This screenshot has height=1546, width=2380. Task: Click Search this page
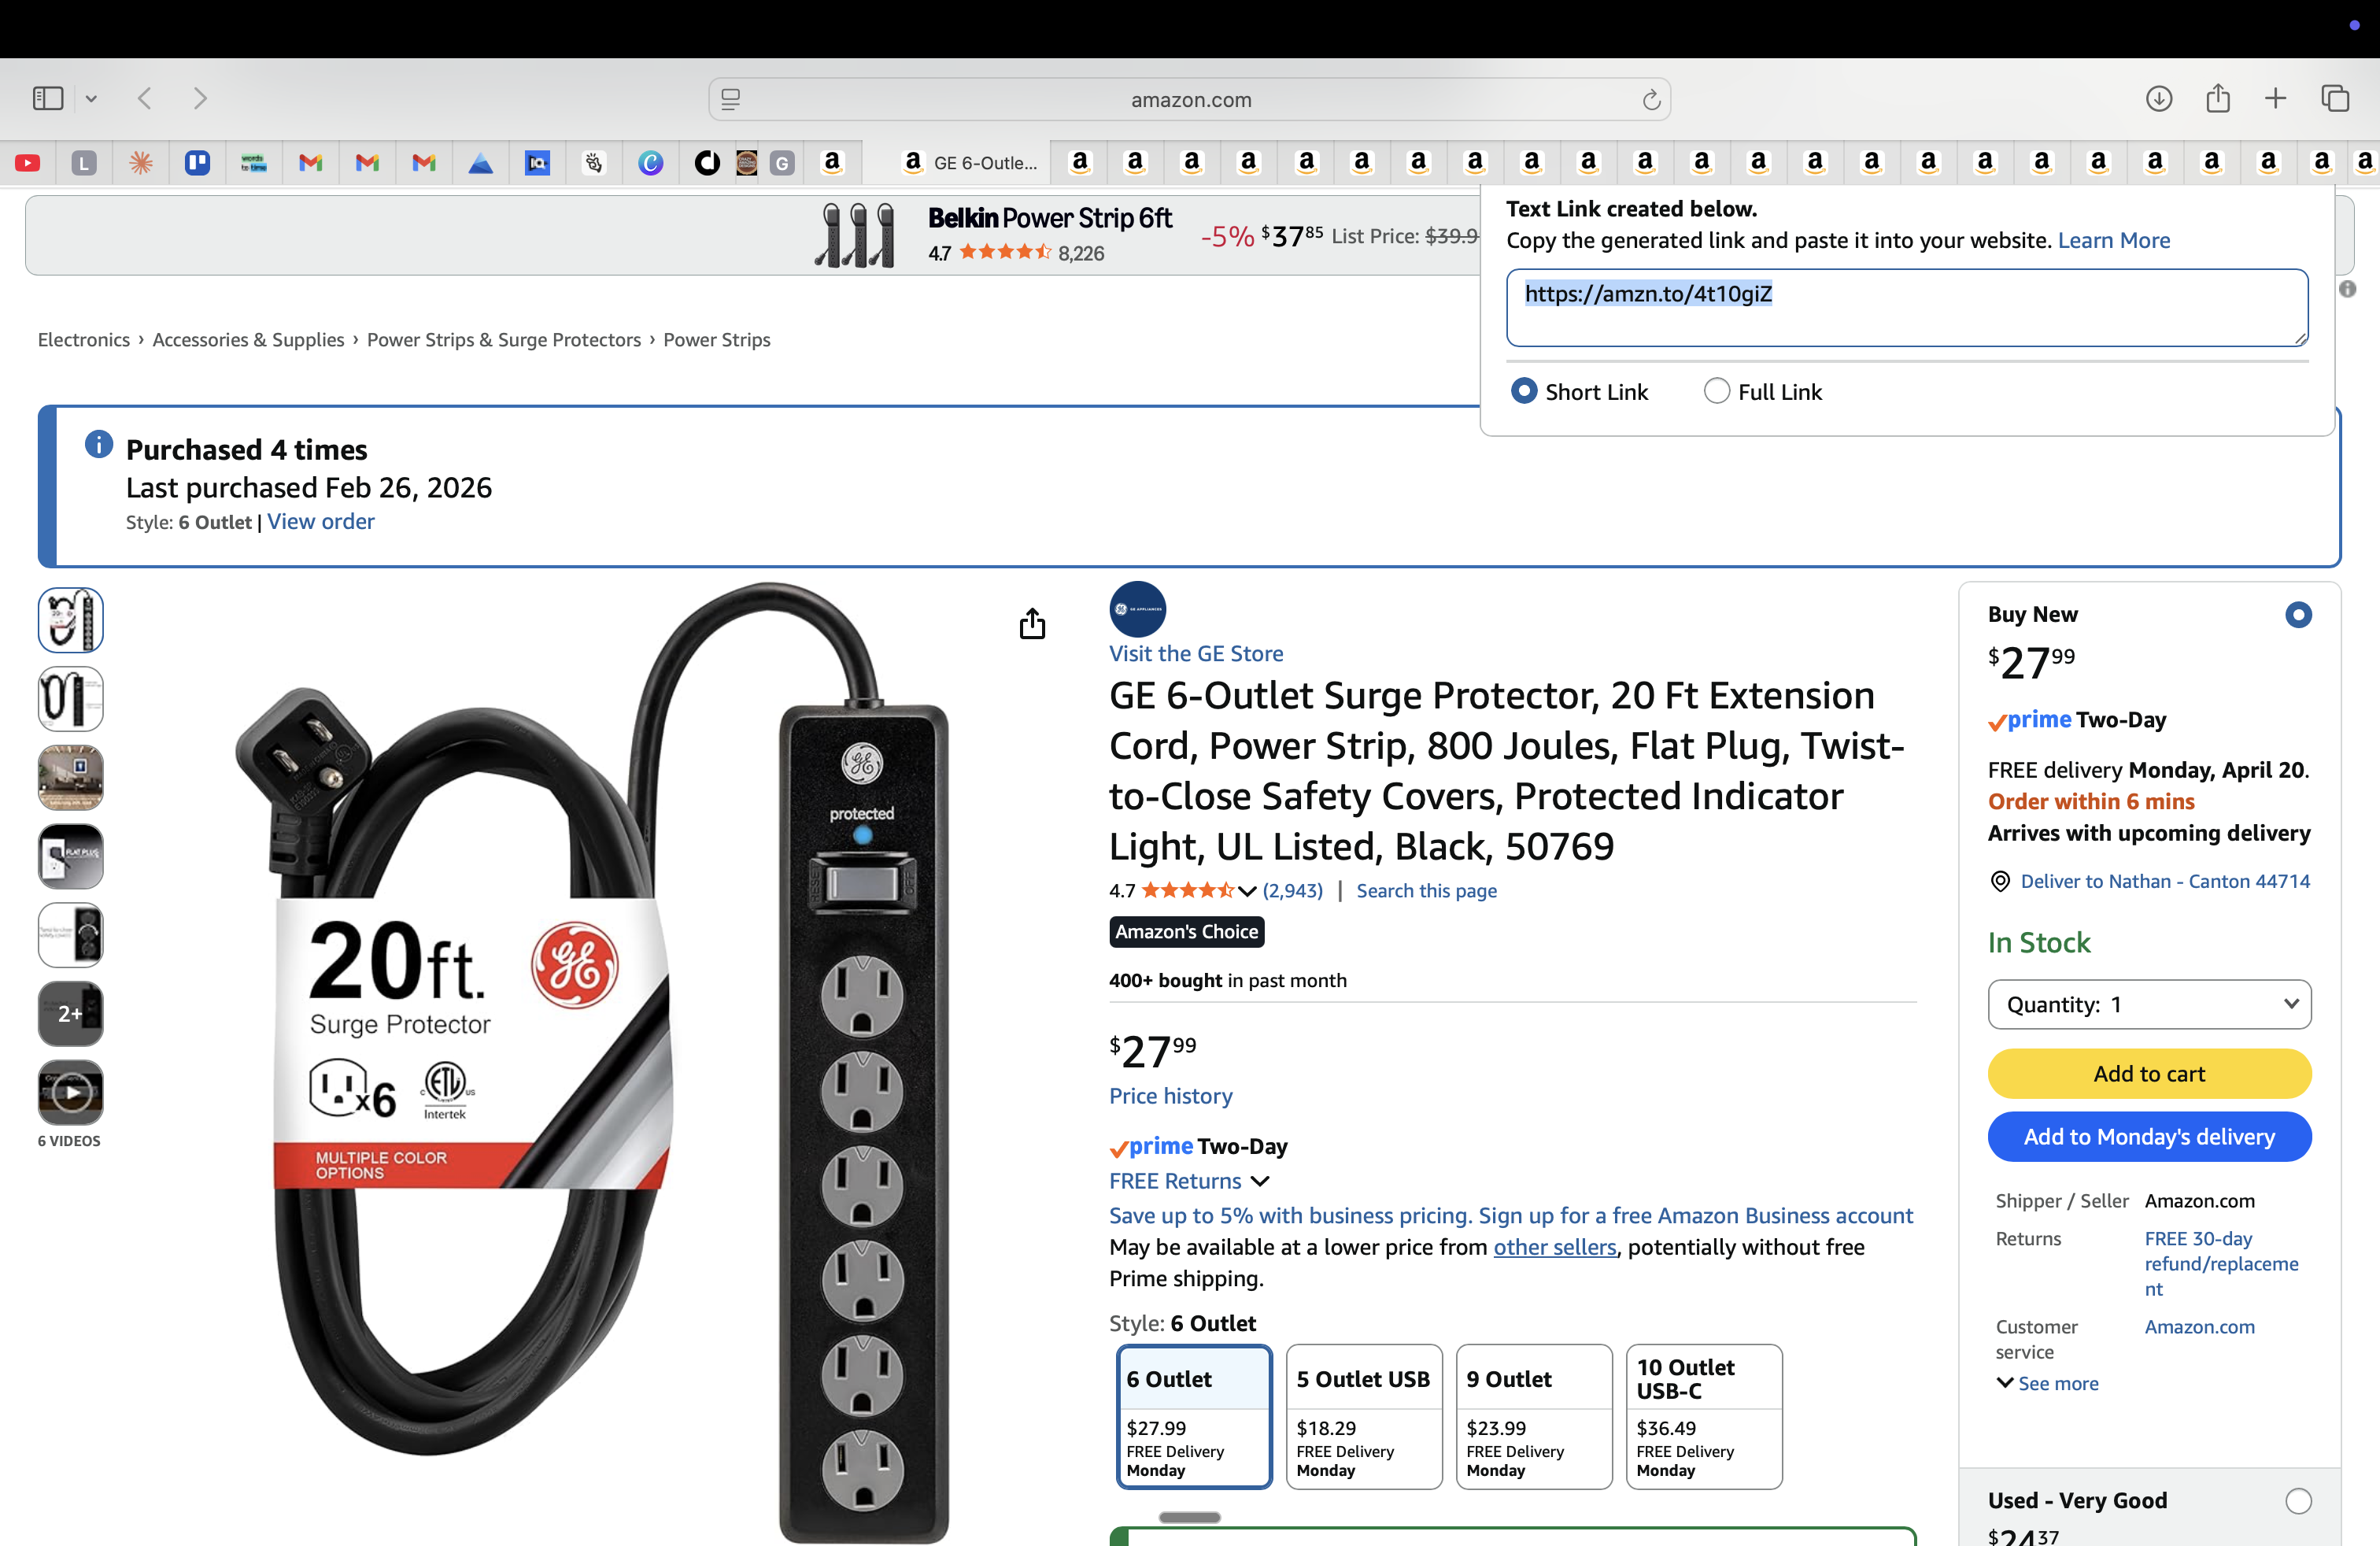pyautogui.click(x=1426, y=891)
